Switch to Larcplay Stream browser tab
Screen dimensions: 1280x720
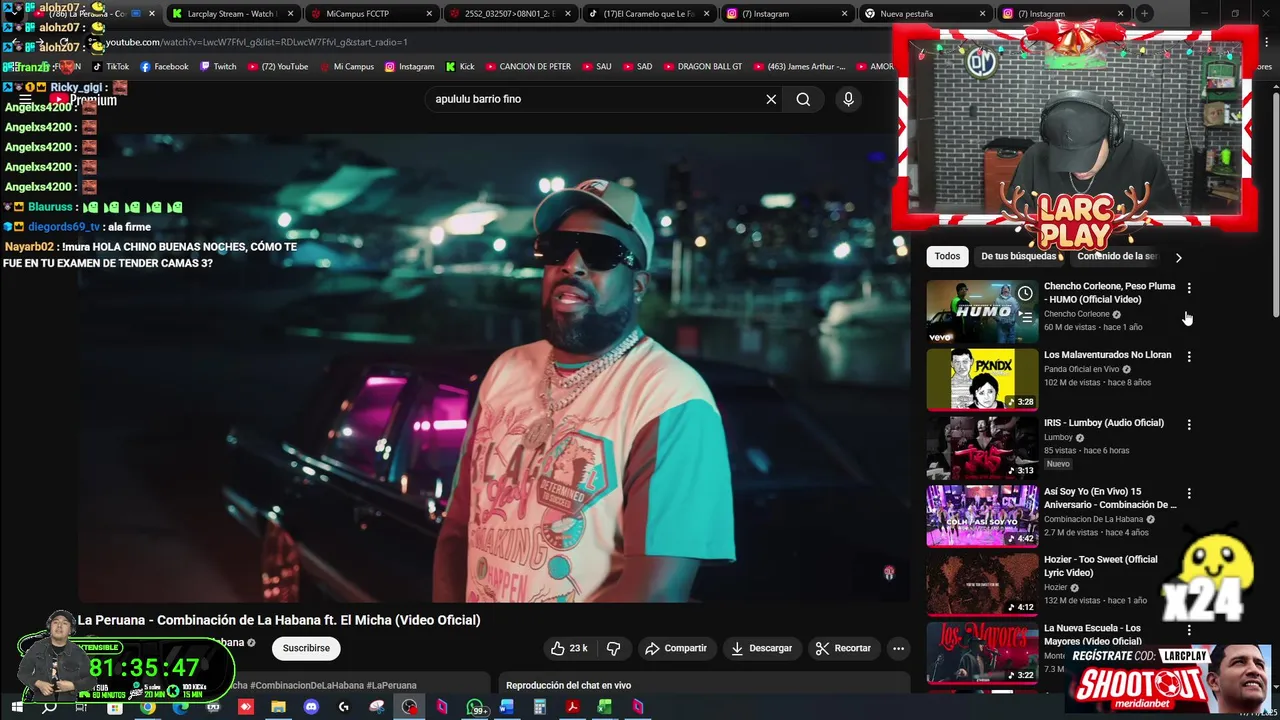[x=232, y=13]
